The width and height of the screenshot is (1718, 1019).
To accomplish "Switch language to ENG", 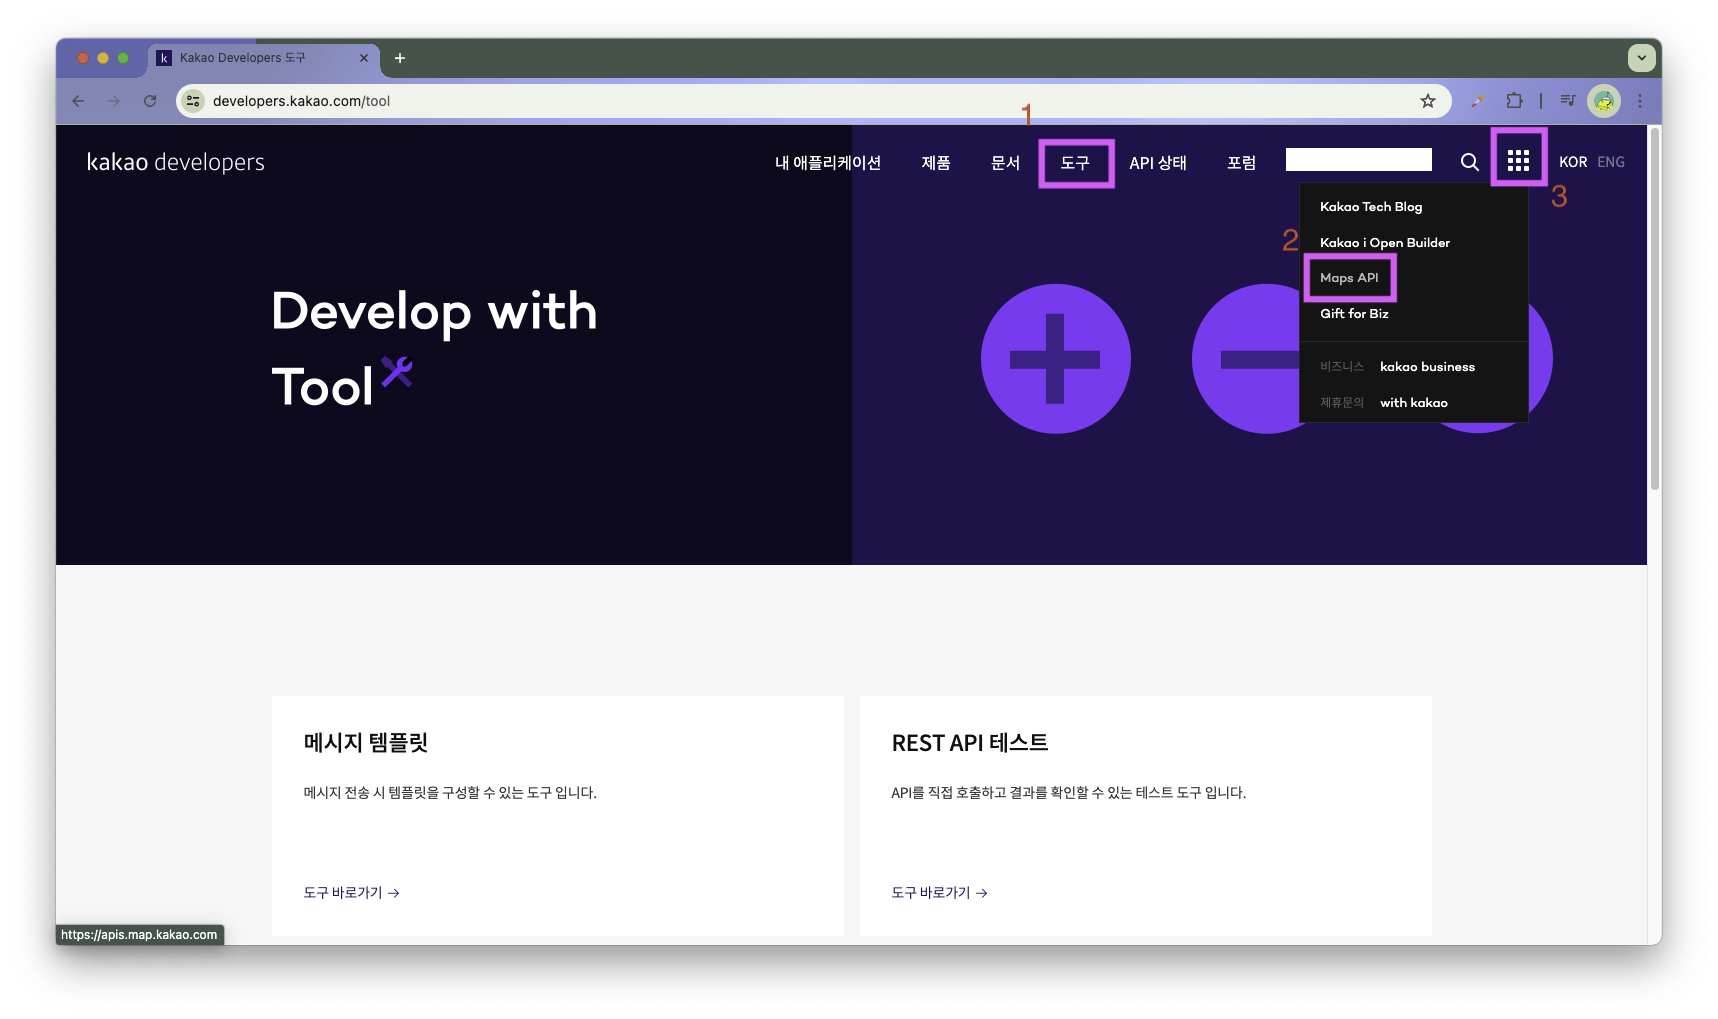I will tap(1611, 162).
